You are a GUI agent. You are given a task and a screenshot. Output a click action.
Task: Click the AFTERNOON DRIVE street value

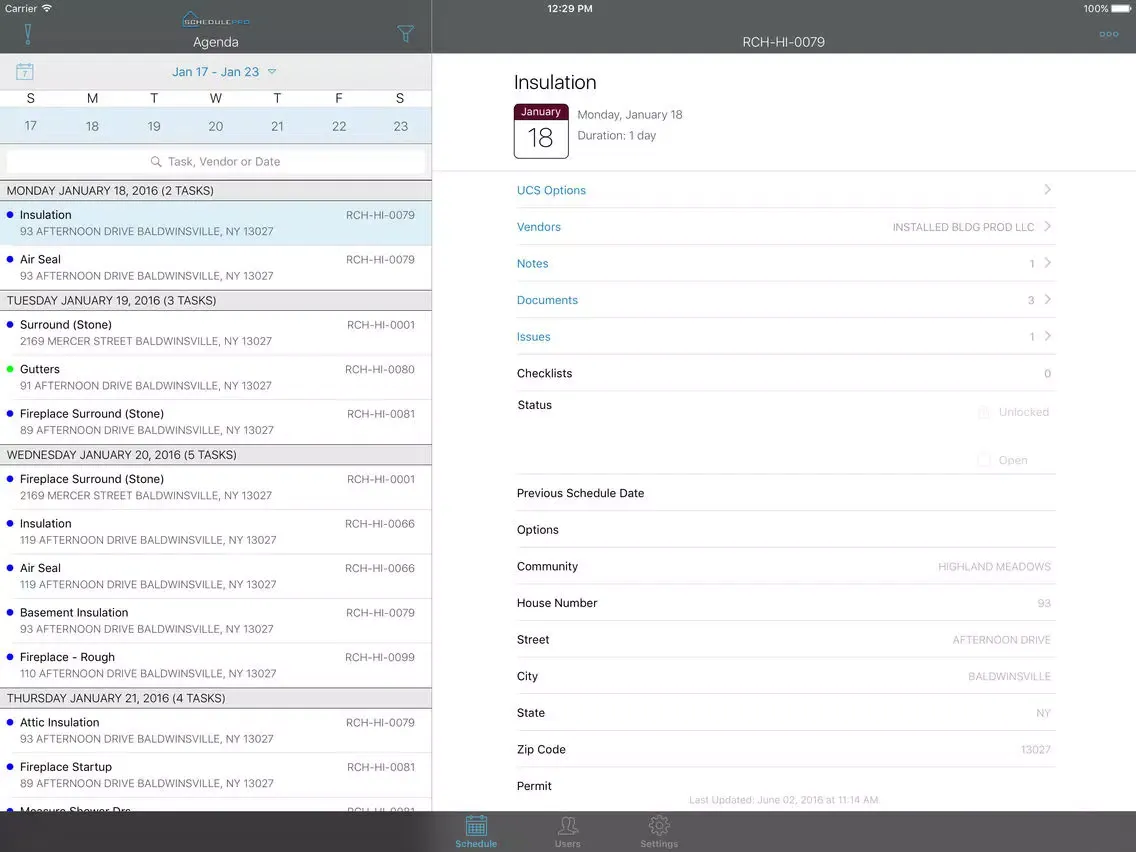(x=1001, y=640)
